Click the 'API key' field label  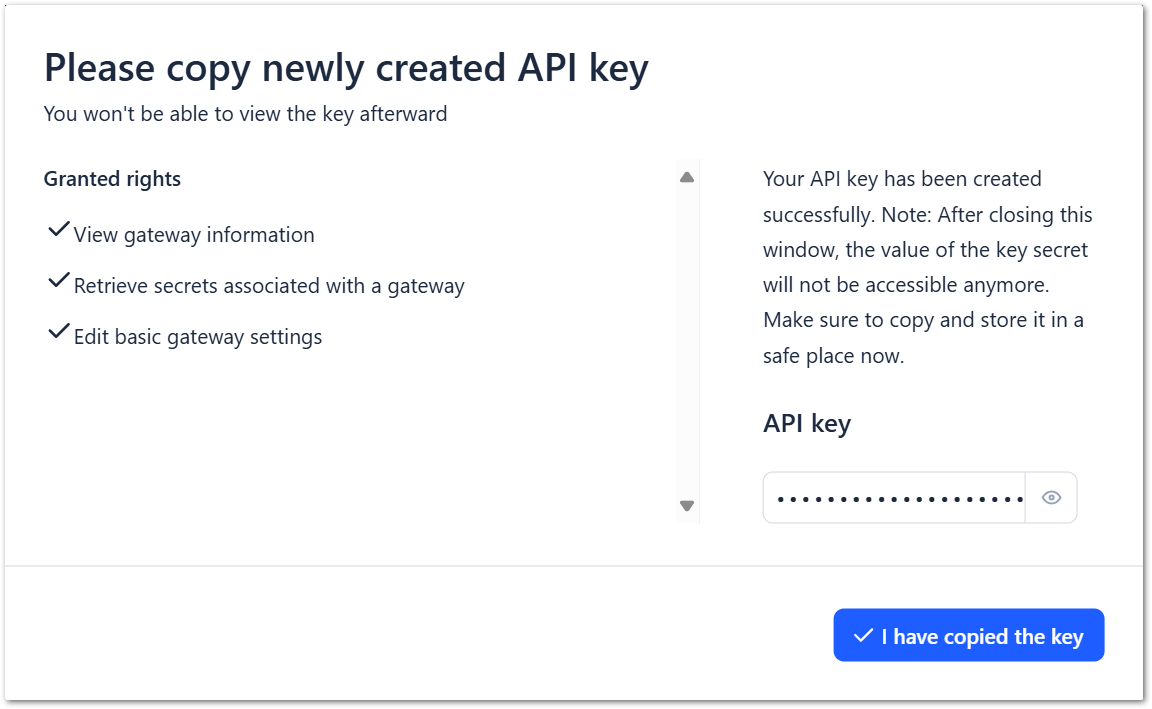tap(806, 423)
